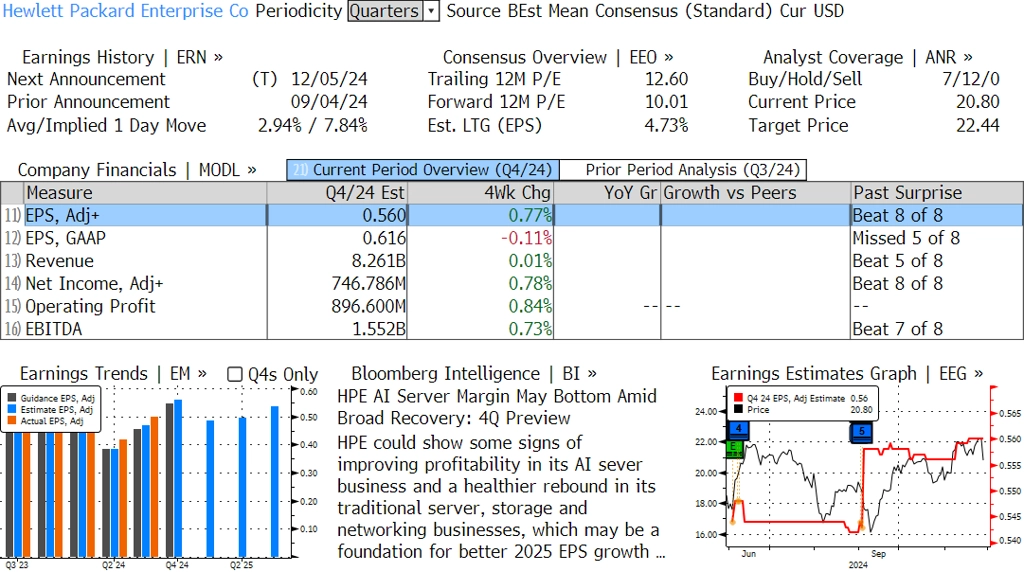Click the green E earnings marker on graph
This screenshot has width=1024, height=572.
[734, 448]
